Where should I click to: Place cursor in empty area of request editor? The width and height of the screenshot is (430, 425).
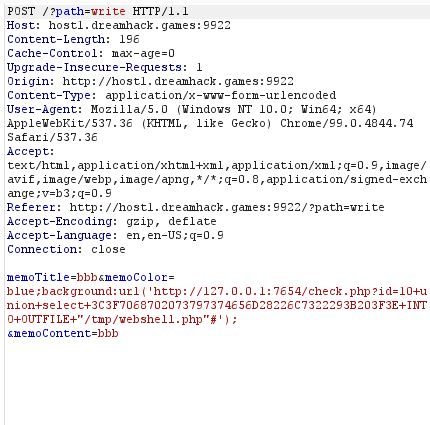(217, 383)
